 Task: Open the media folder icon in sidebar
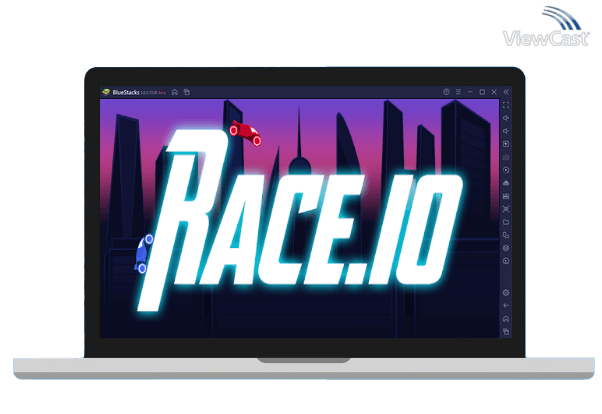point(506,222)
